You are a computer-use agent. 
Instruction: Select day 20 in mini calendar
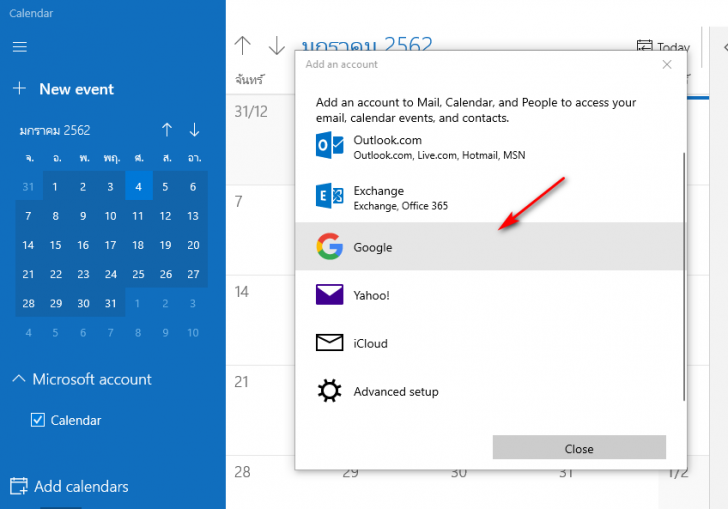click(x=193, y=245)
